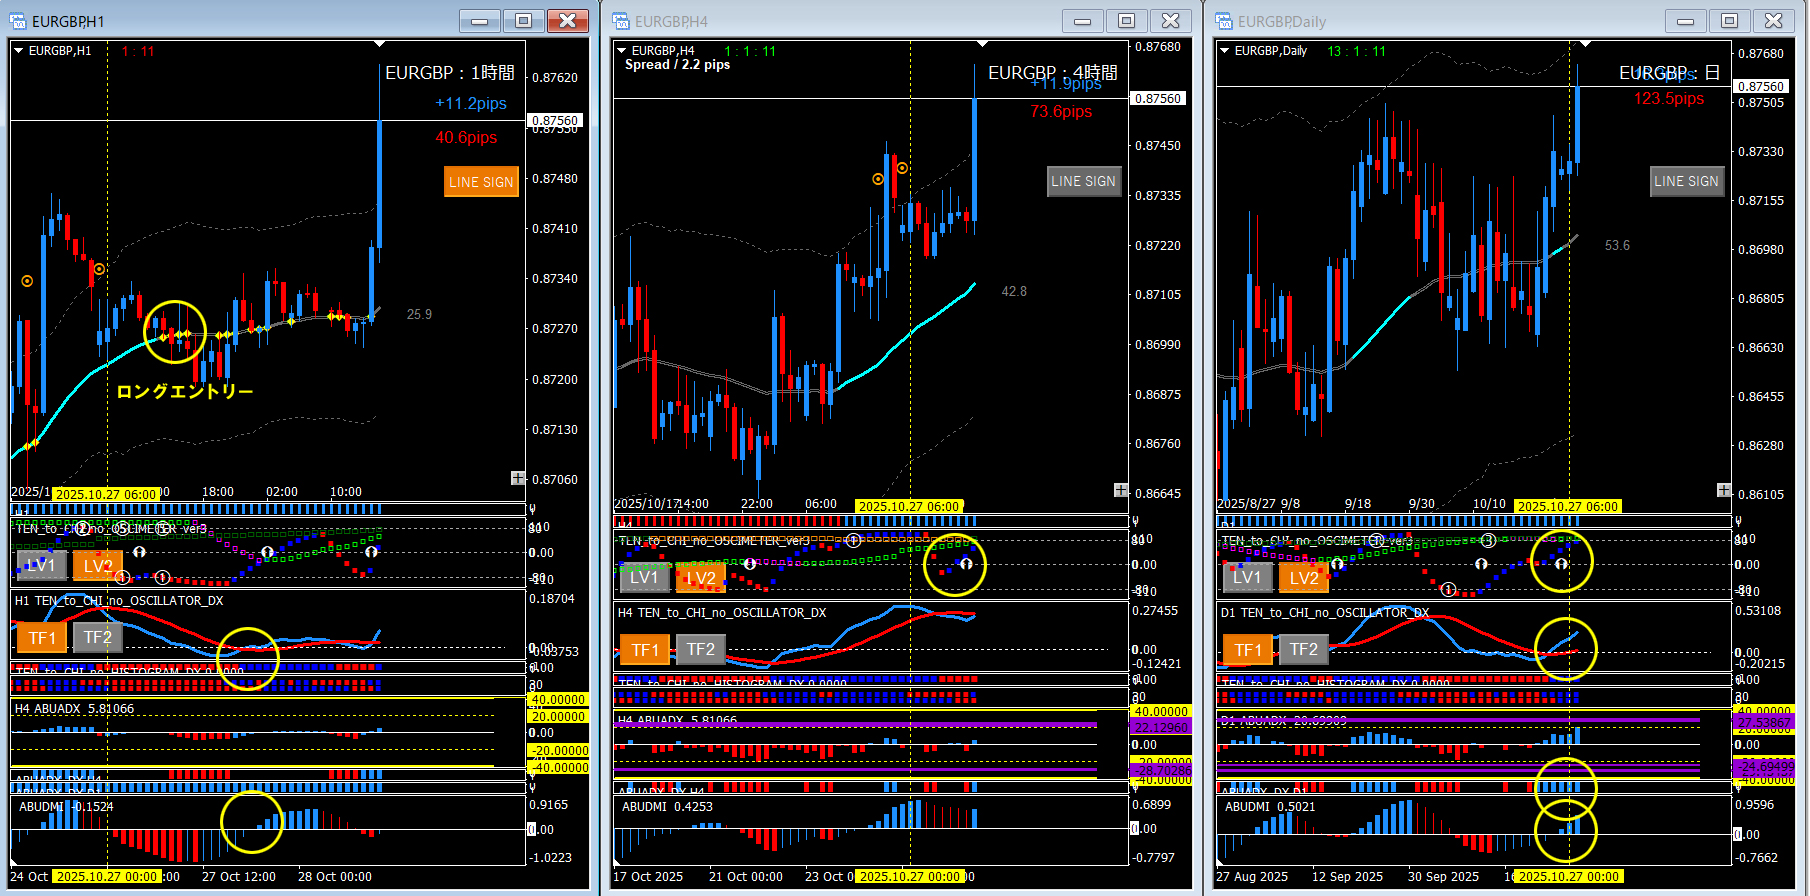Click the 2025.10.27 06:00 time marker on H1

pyautogui.click(x=106, y=494)
